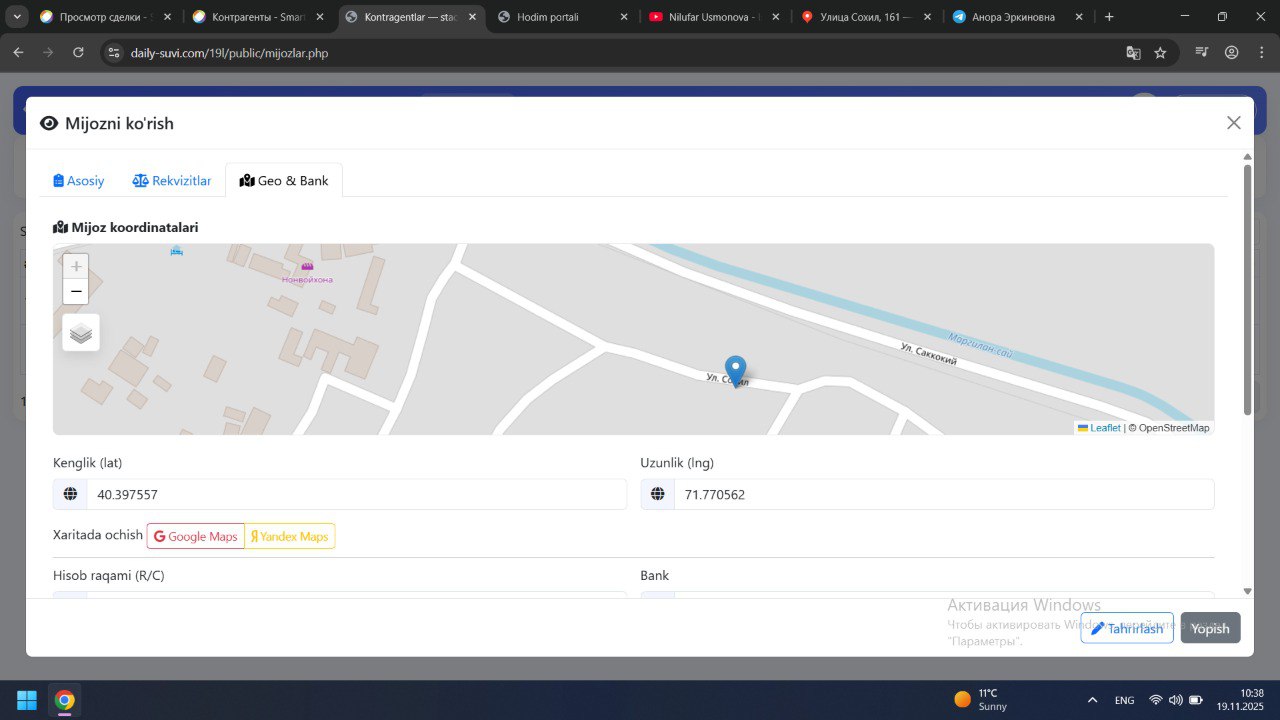Open the map layers control
Screen dimensions: 1280x720
pyautogui.click(x=81, y=333)
